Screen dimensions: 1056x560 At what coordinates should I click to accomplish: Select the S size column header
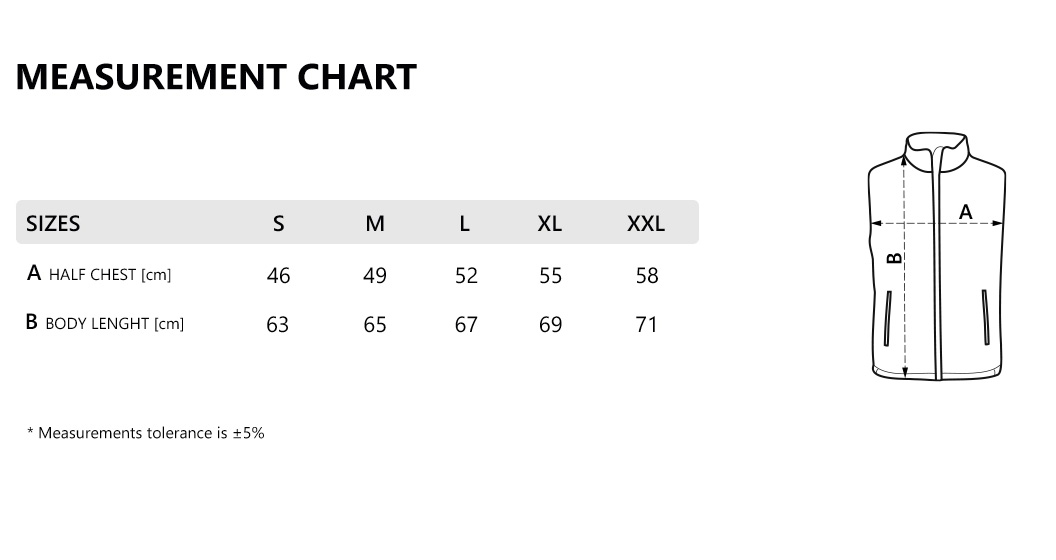279,223
